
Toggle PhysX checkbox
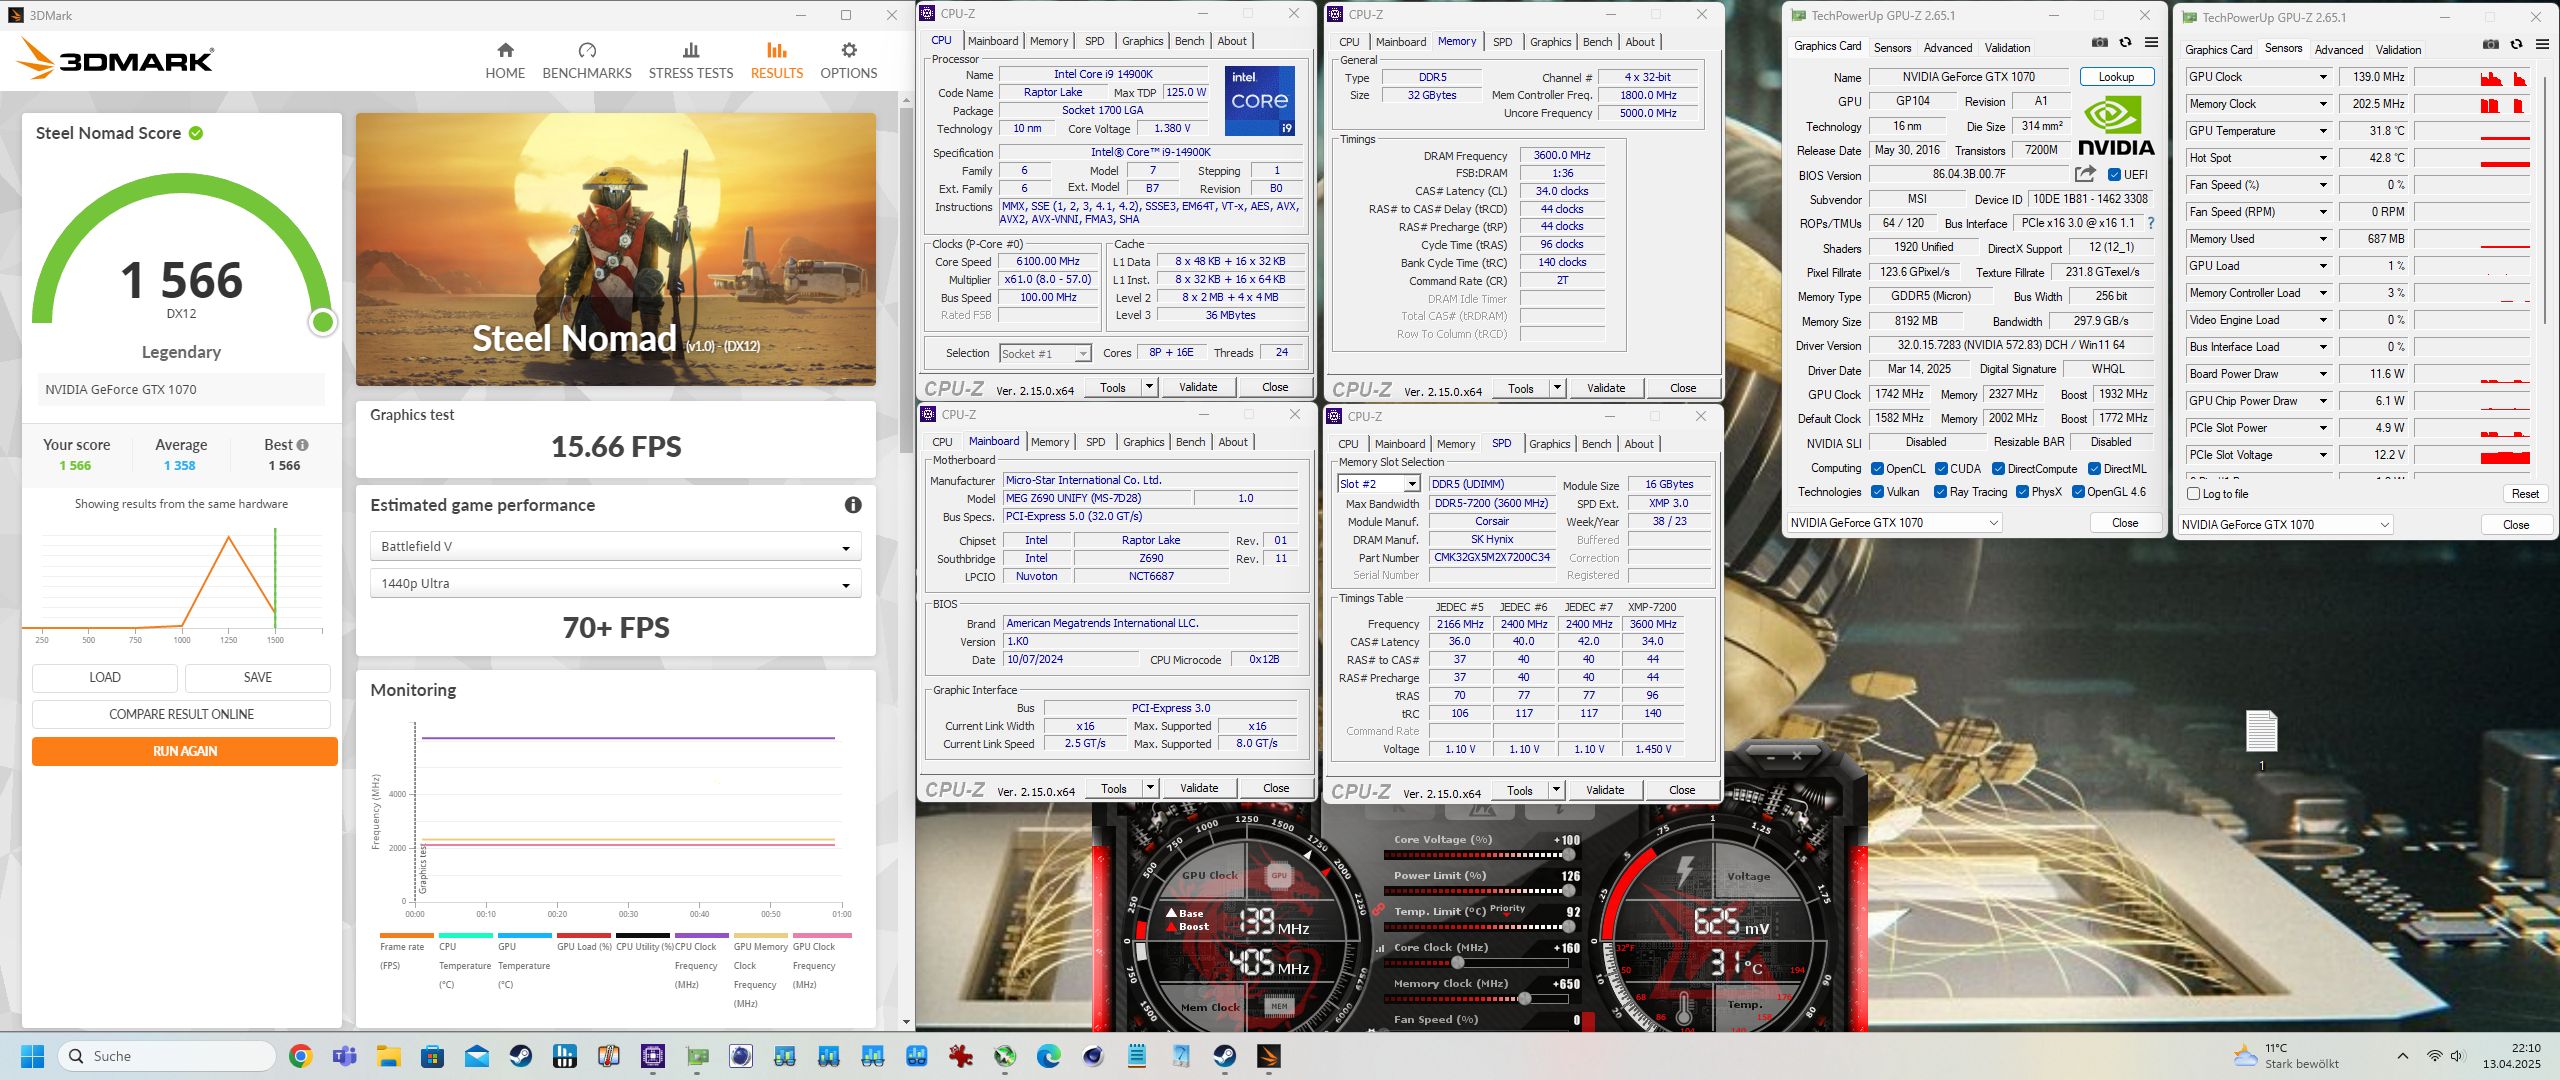click(x=2022, y=492)
